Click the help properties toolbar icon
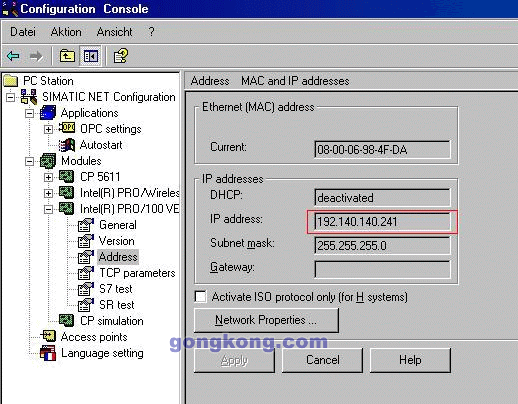This screenshot has width=518, height=404. (x=120, y=56)
